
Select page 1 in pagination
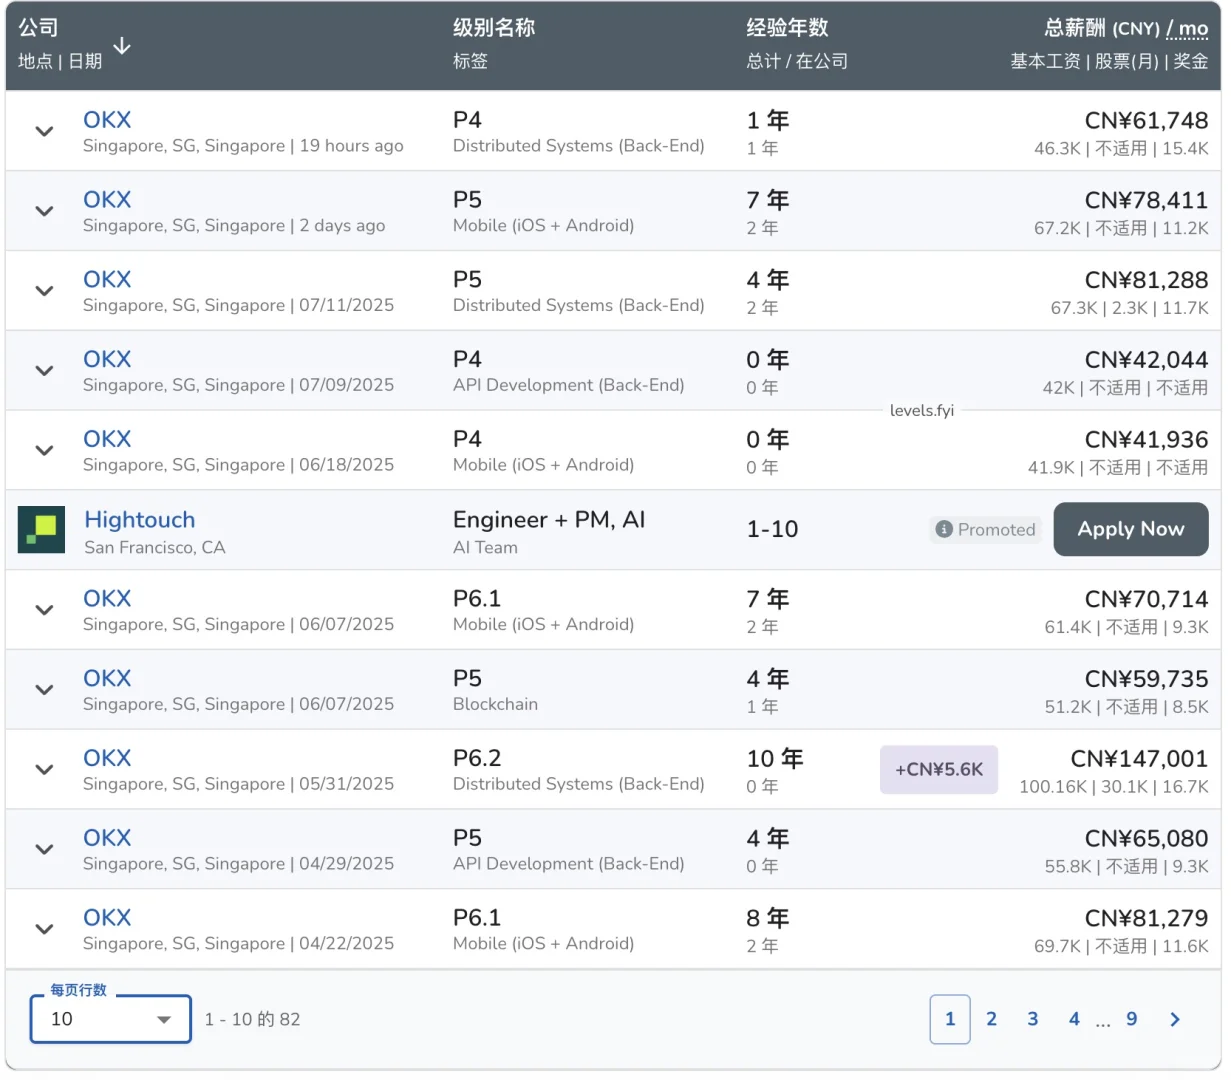click(x=950, y=1019)
